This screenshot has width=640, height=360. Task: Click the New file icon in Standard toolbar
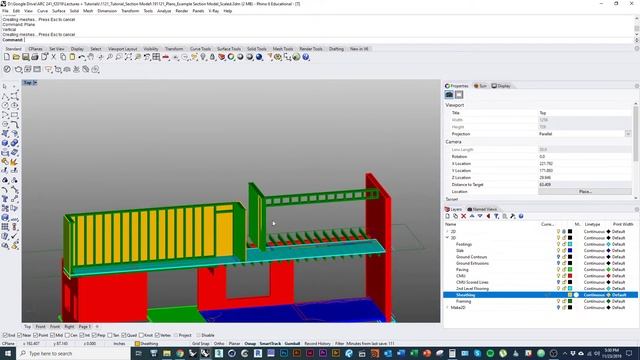pos(7,57)
